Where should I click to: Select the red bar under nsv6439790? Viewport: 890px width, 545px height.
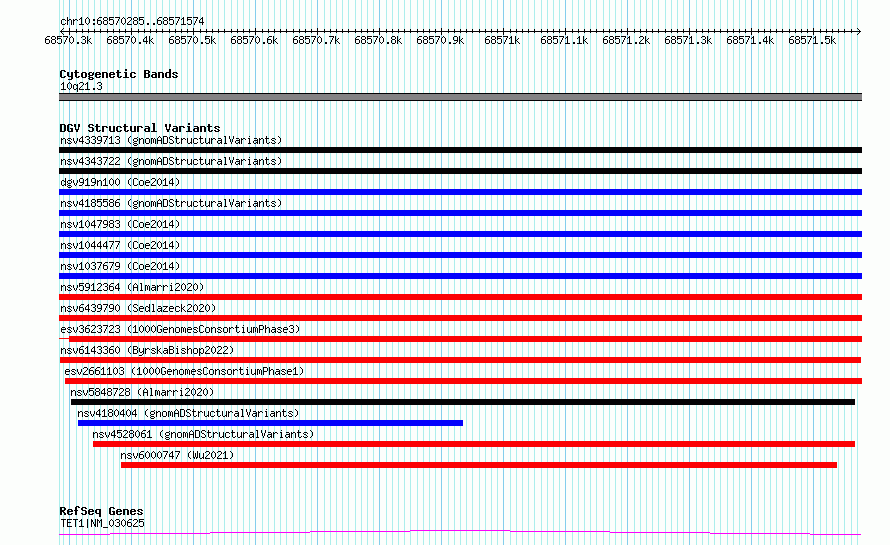pyautogui.click(x=460, y=318)
